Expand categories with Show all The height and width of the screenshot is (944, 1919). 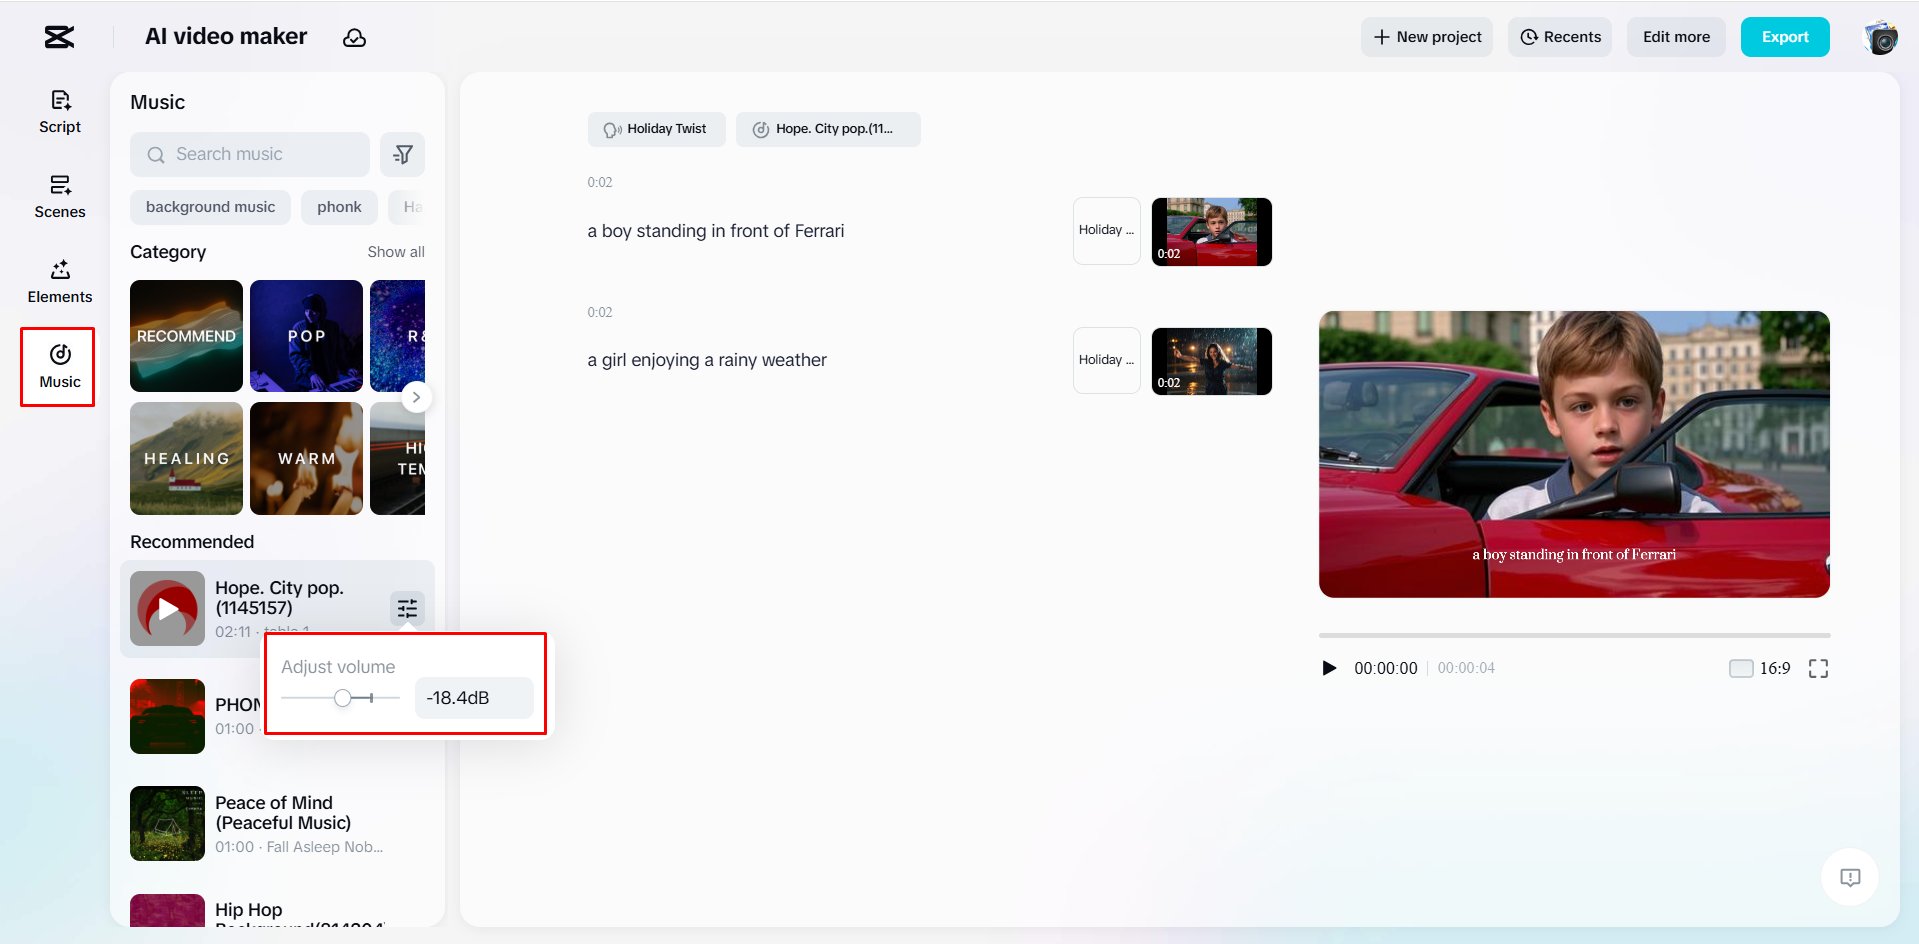tap(395, 251)
